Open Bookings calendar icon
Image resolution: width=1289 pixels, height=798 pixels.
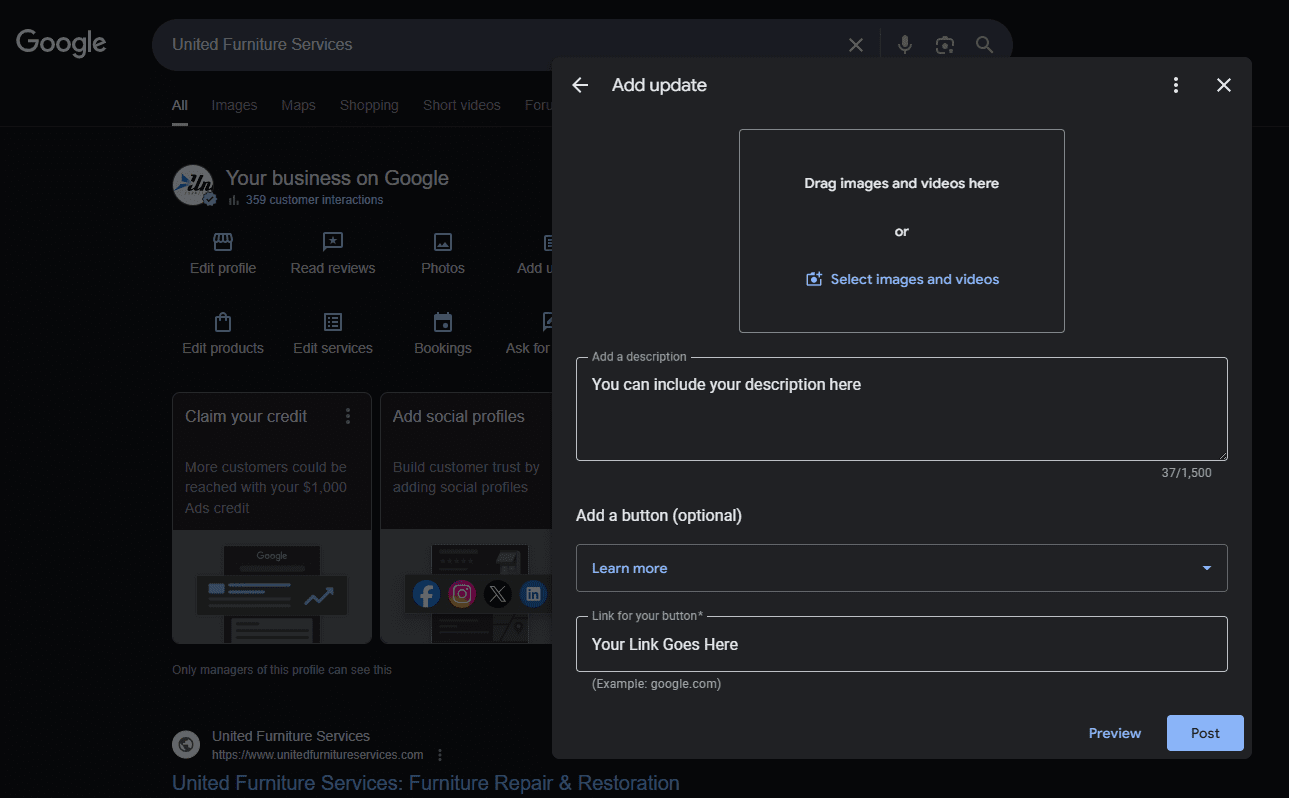point(443,322)
